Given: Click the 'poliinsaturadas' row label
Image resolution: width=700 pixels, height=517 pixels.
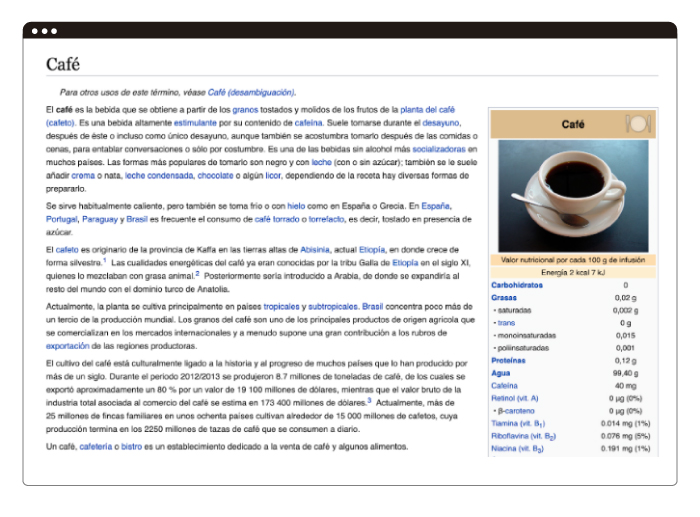Looking at the screenshot, I should click(523, 348).
